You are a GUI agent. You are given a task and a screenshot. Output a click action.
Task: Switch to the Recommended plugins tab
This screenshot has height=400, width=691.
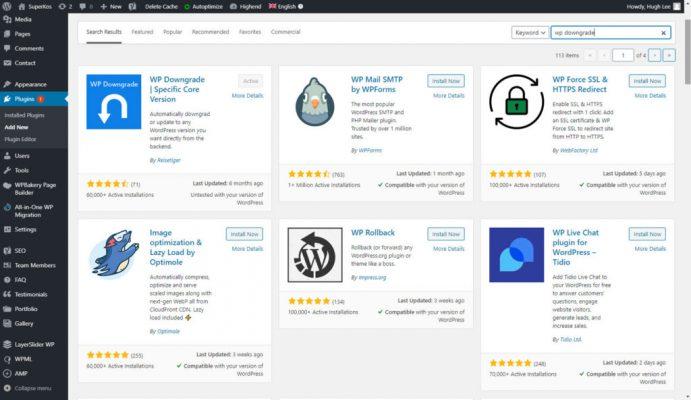point(210,32)
